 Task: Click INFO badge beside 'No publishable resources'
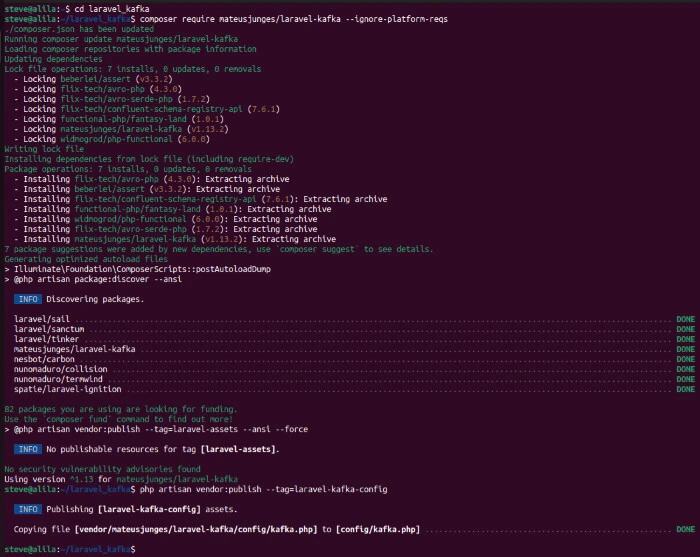28,449
